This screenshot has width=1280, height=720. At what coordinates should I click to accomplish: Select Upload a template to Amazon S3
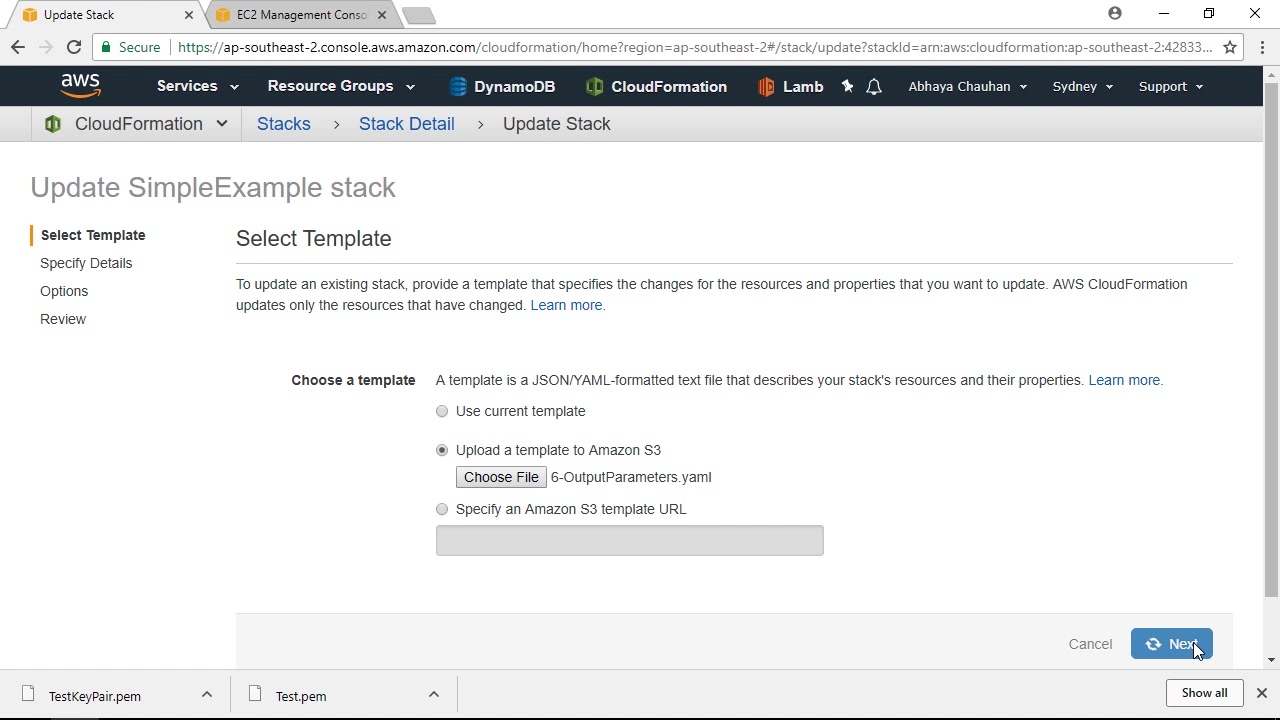tap(442, 450)
